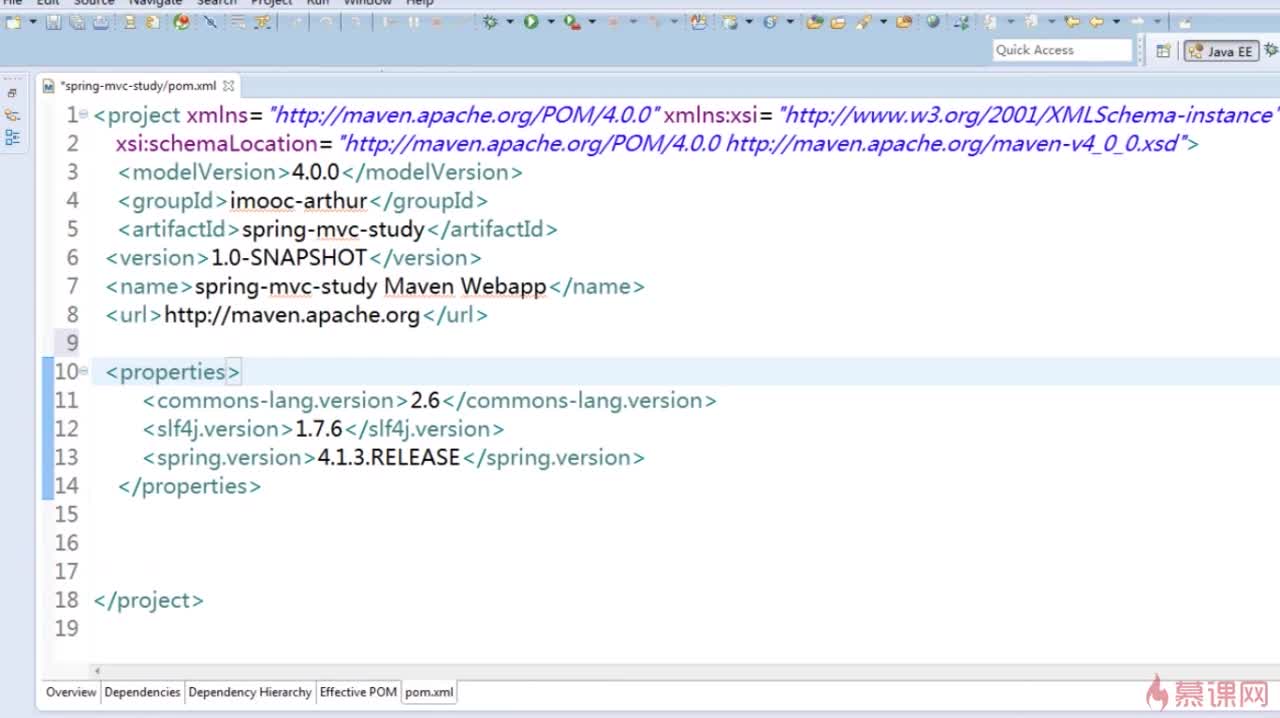Click the name text 'spring-mvc-study Maven Webapp'
Screen dimensions: 1280x718
[371, 286]
